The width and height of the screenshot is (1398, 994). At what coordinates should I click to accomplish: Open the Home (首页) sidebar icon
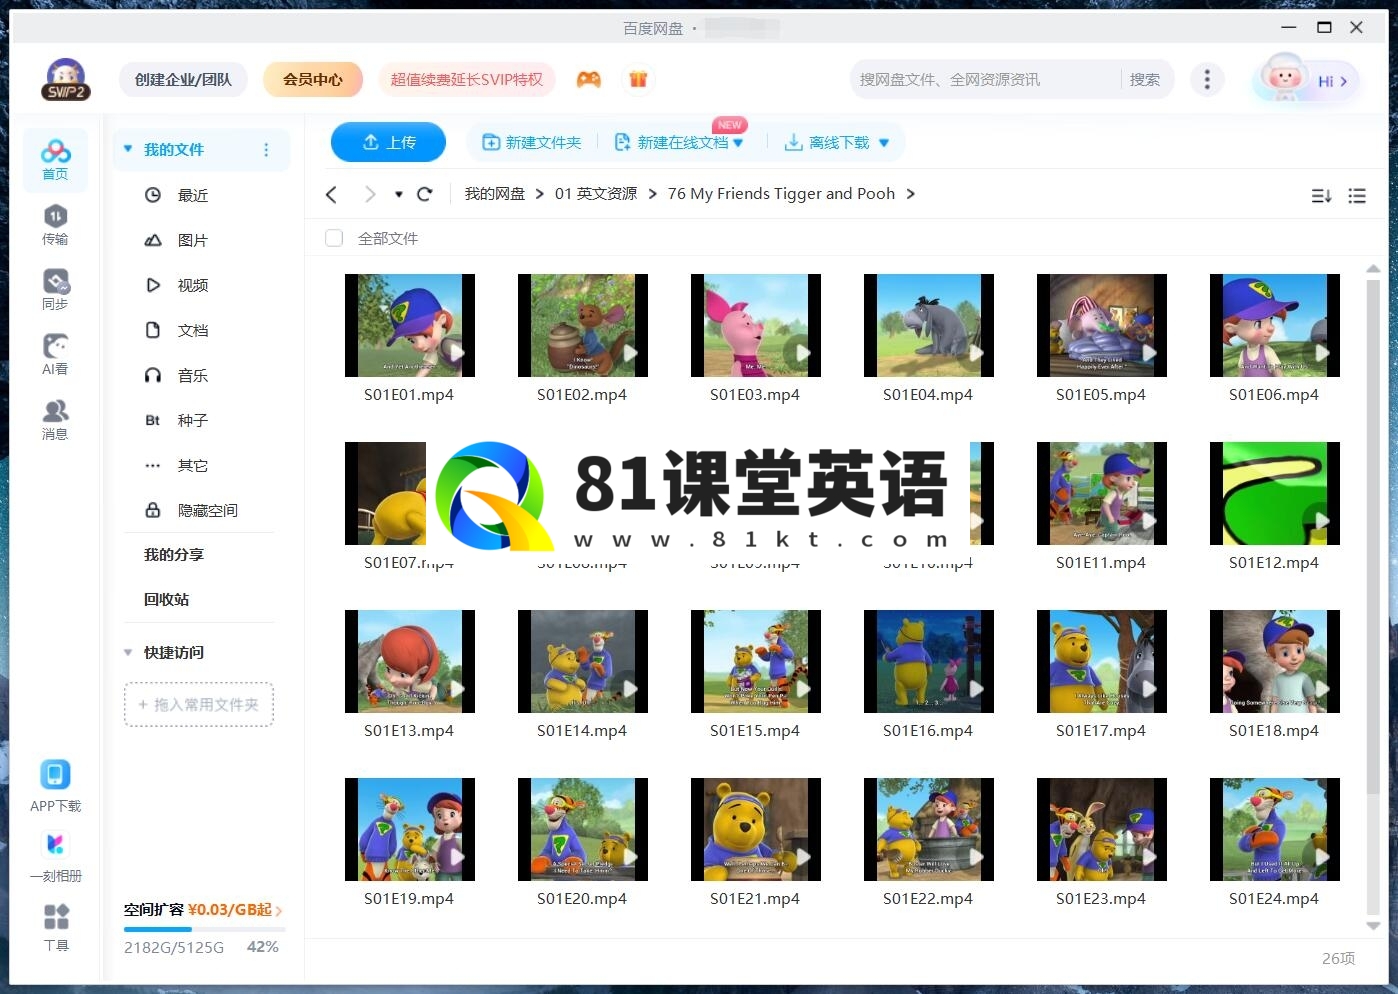(55, 160)
